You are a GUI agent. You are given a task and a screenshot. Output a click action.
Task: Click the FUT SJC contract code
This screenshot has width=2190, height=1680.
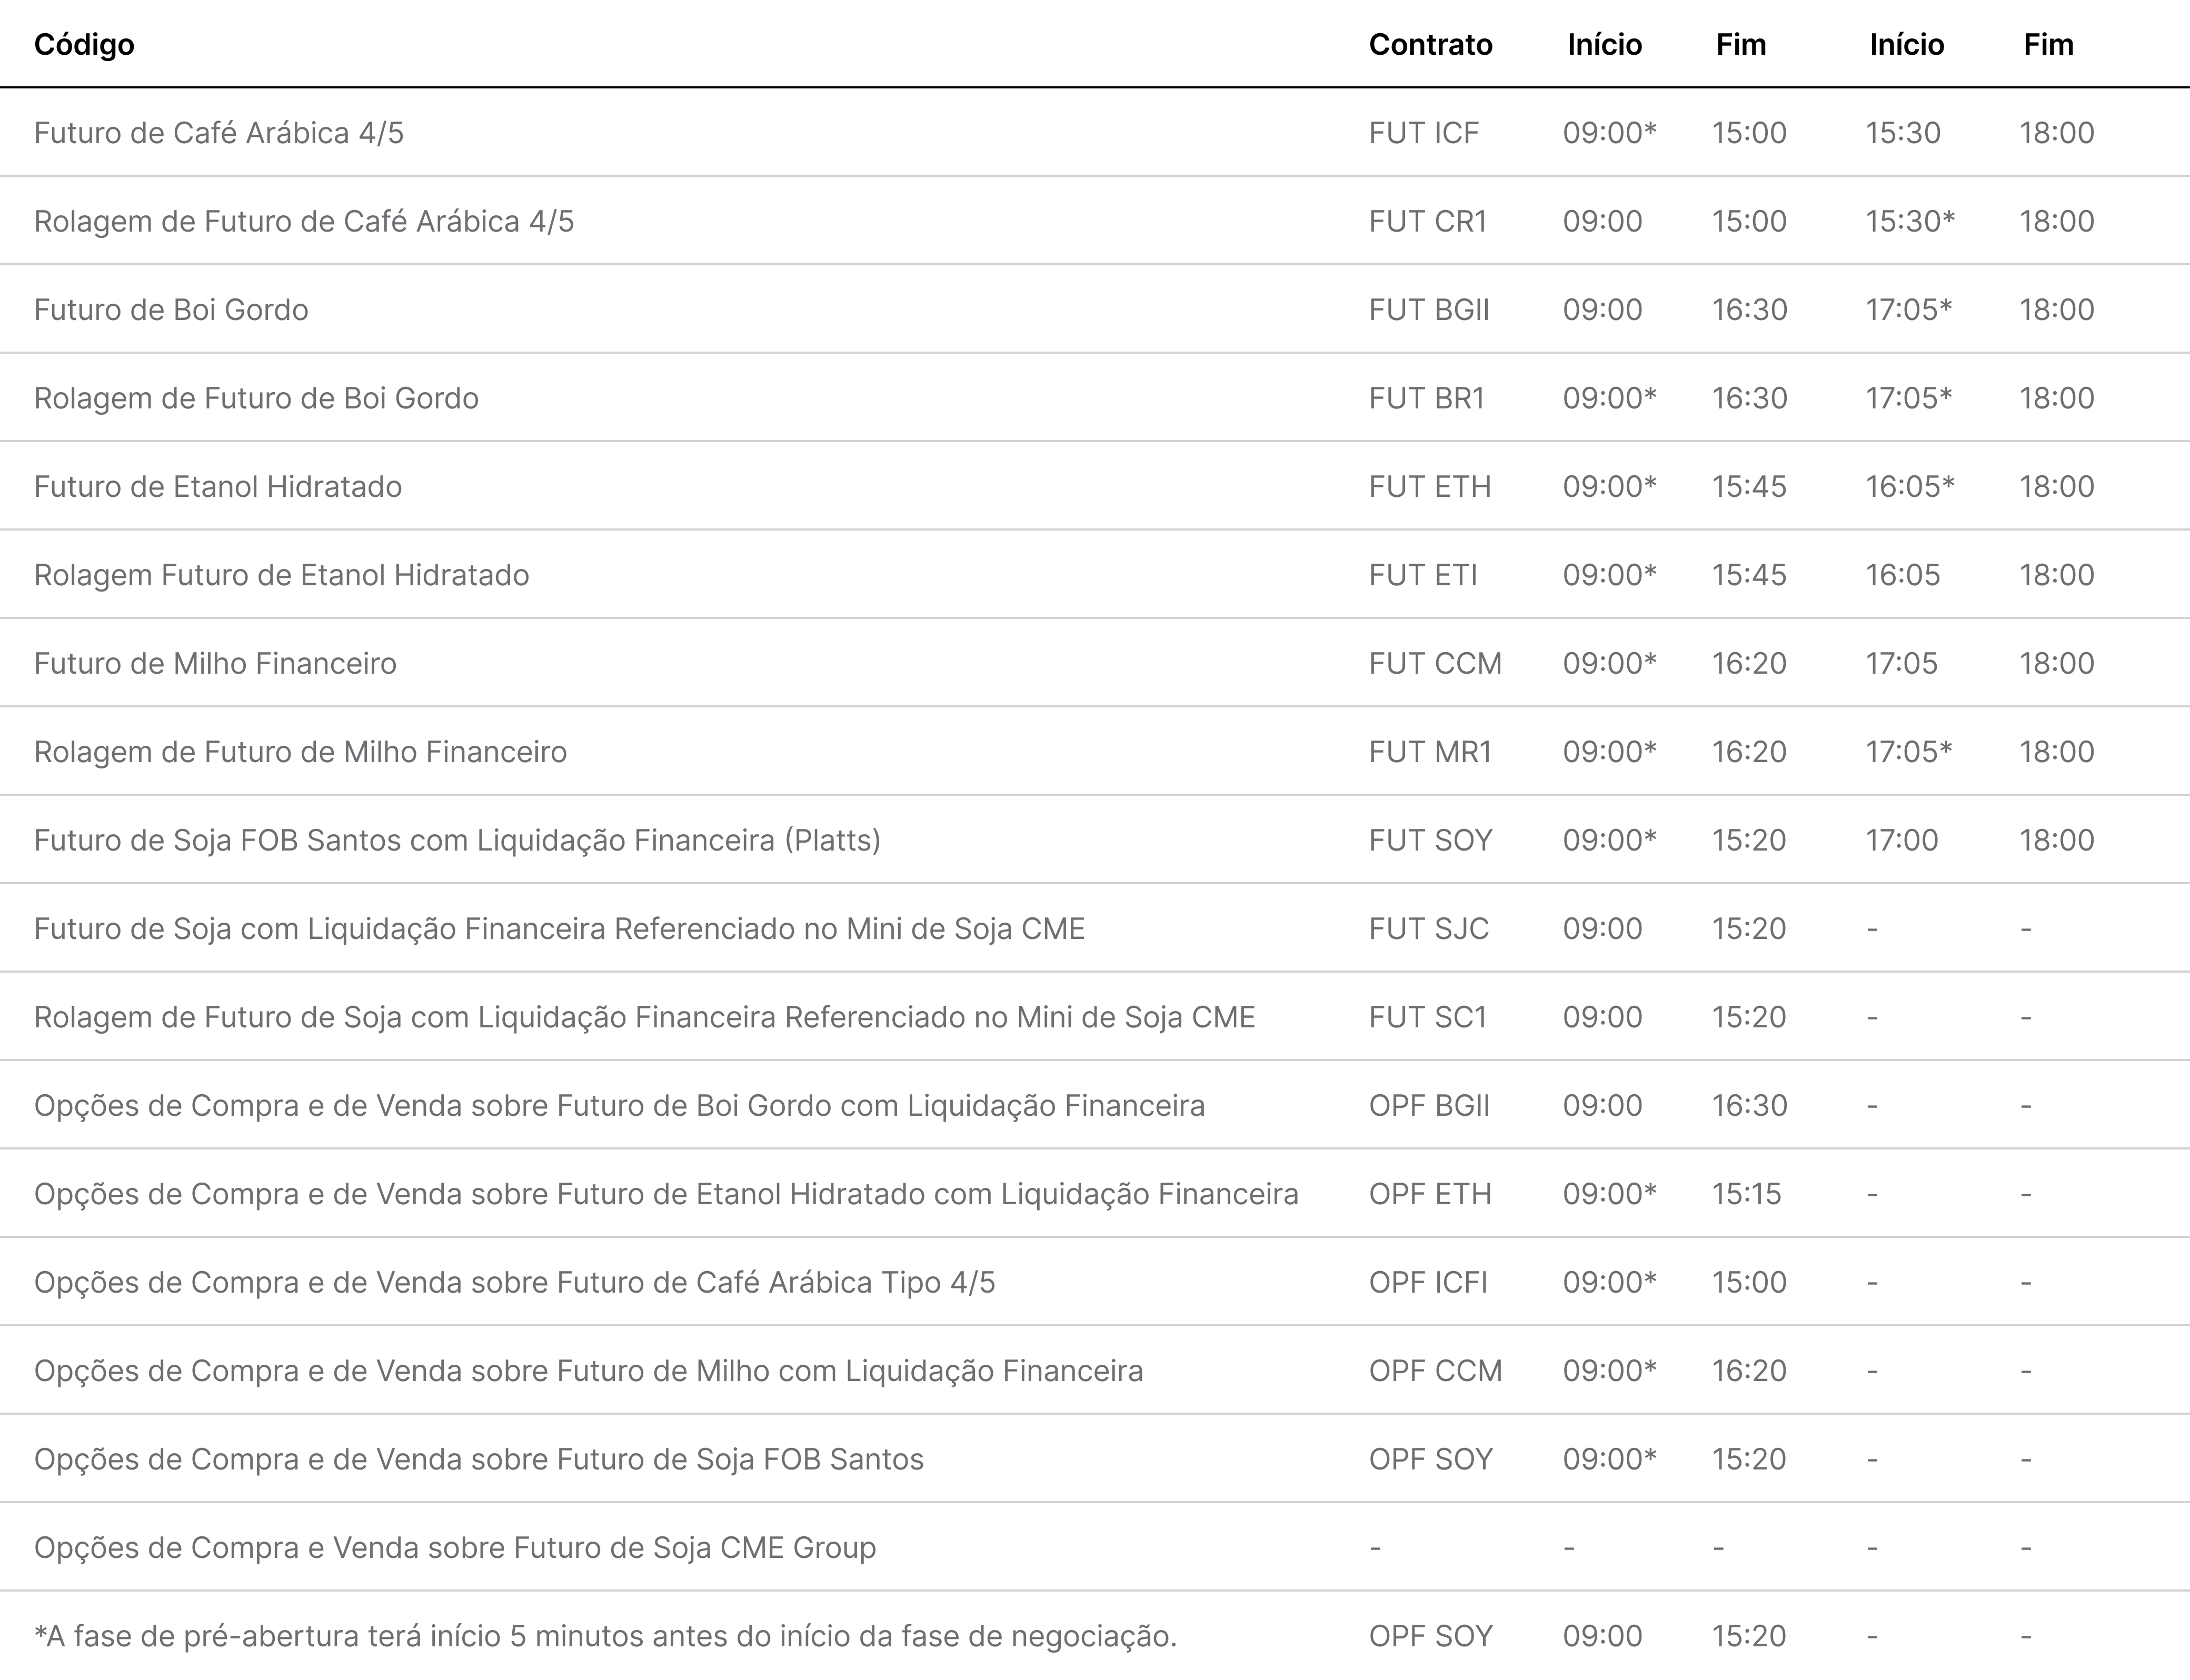tap(1428, 929)
